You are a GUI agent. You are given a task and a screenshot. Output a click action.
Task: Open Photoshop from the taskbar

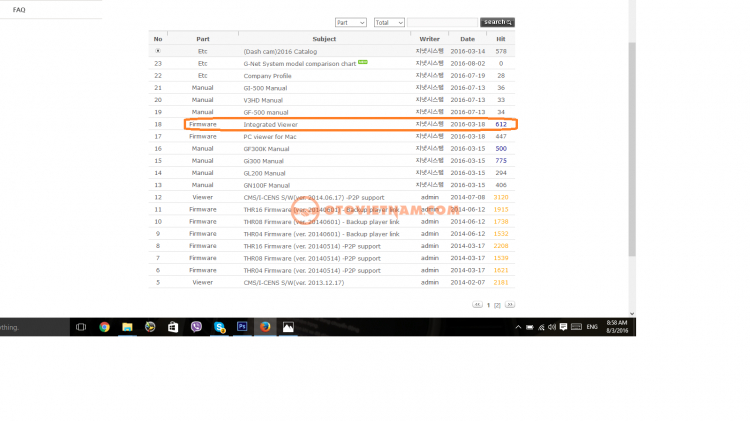pos(242,327)
